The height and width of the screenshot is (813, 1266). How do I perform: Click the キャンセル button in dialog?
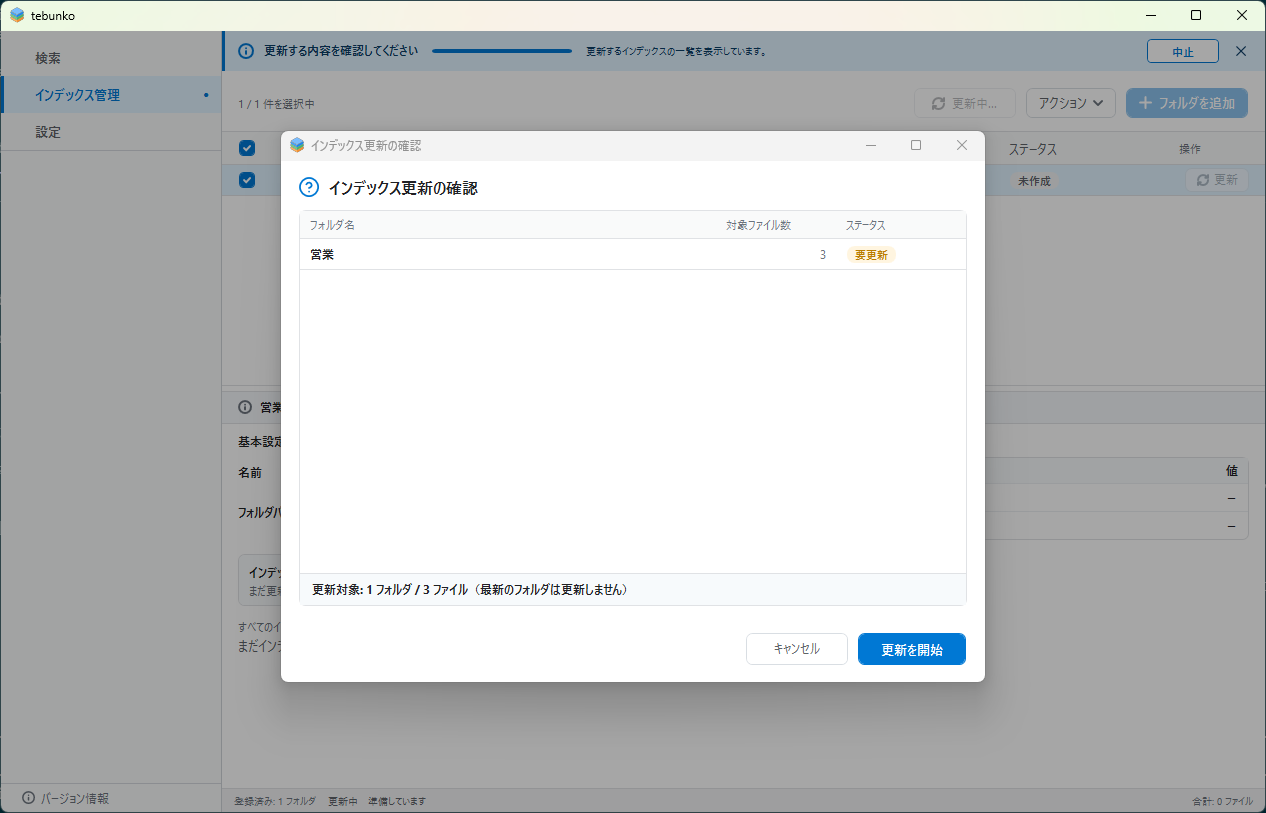tap(796, 649)
